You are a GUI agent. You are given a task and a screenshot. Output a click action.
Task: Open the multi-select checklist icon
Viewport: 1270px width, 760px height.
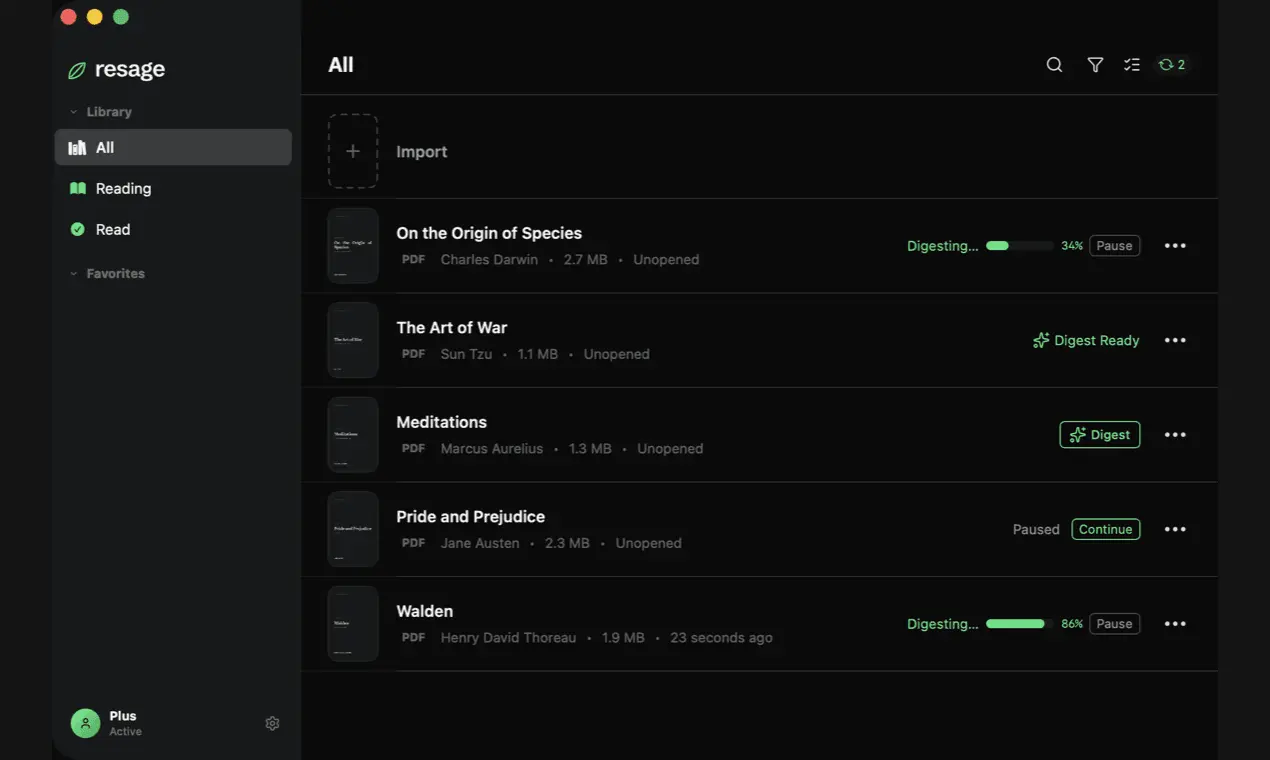(1132, 65)
